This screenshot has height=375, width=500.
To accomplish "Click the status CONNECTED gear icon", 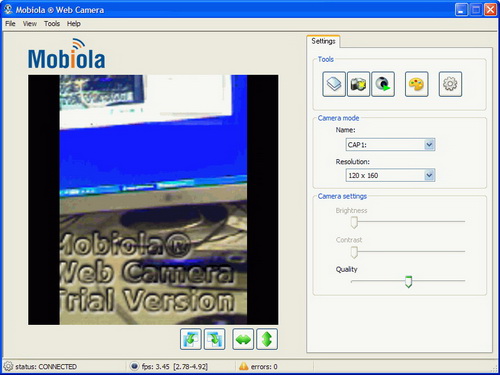I will (8, 366).
